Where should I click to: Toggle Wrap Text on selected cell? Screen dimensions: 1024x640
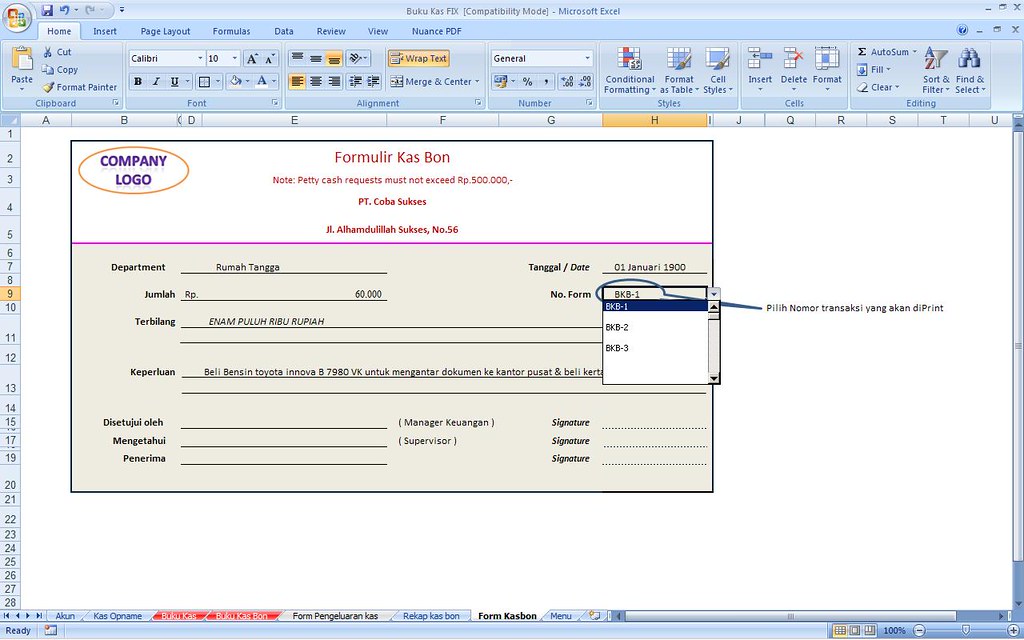coord(419,59)
